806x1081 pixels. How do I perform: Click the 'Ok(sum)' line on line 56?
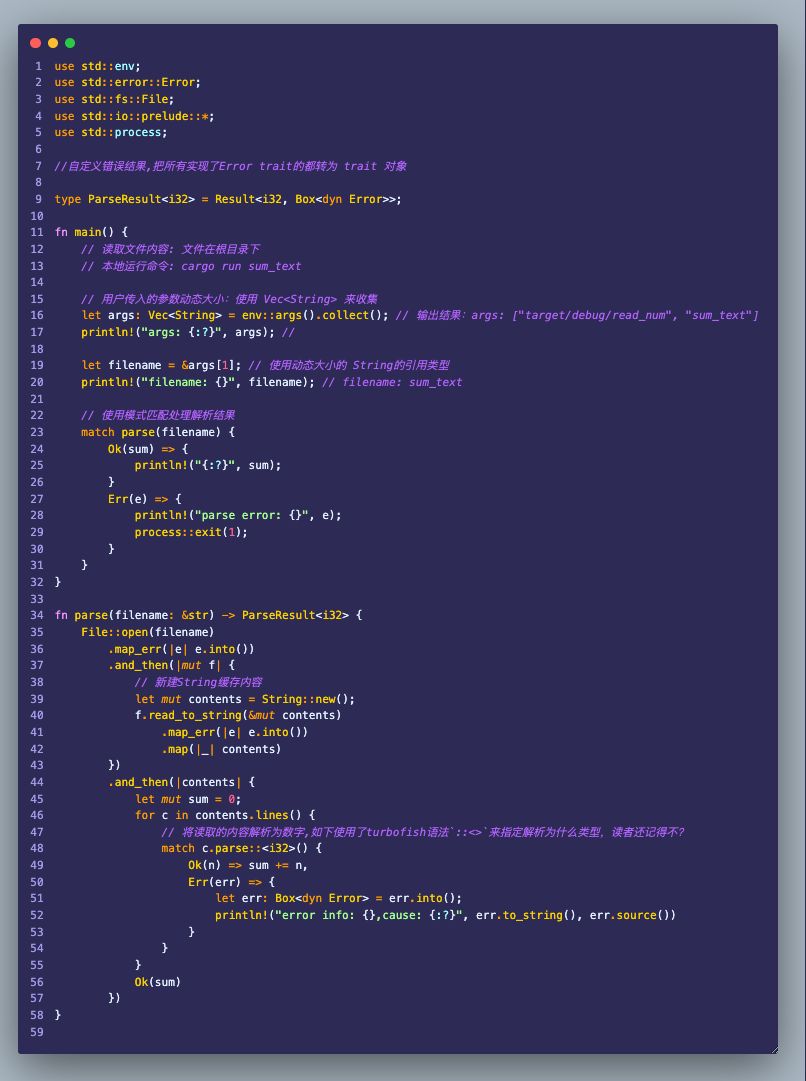click(158, 982)
